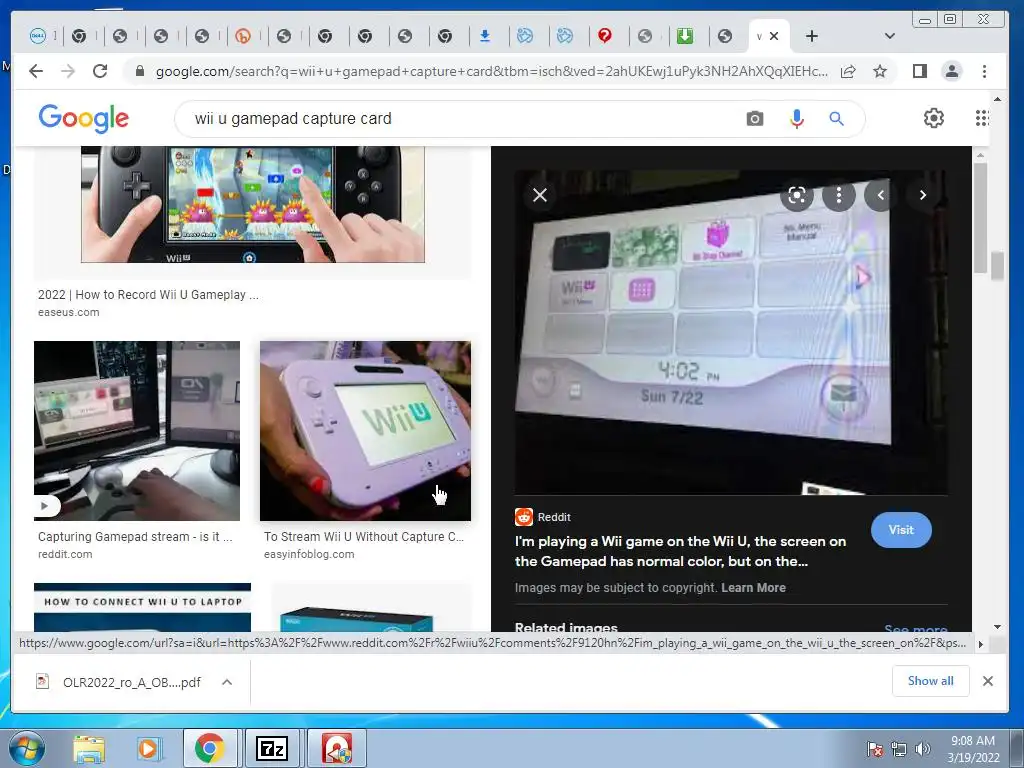Open the blue Wii U box thumbnail
Screen dimensions: 1024x768
(357, 620)
